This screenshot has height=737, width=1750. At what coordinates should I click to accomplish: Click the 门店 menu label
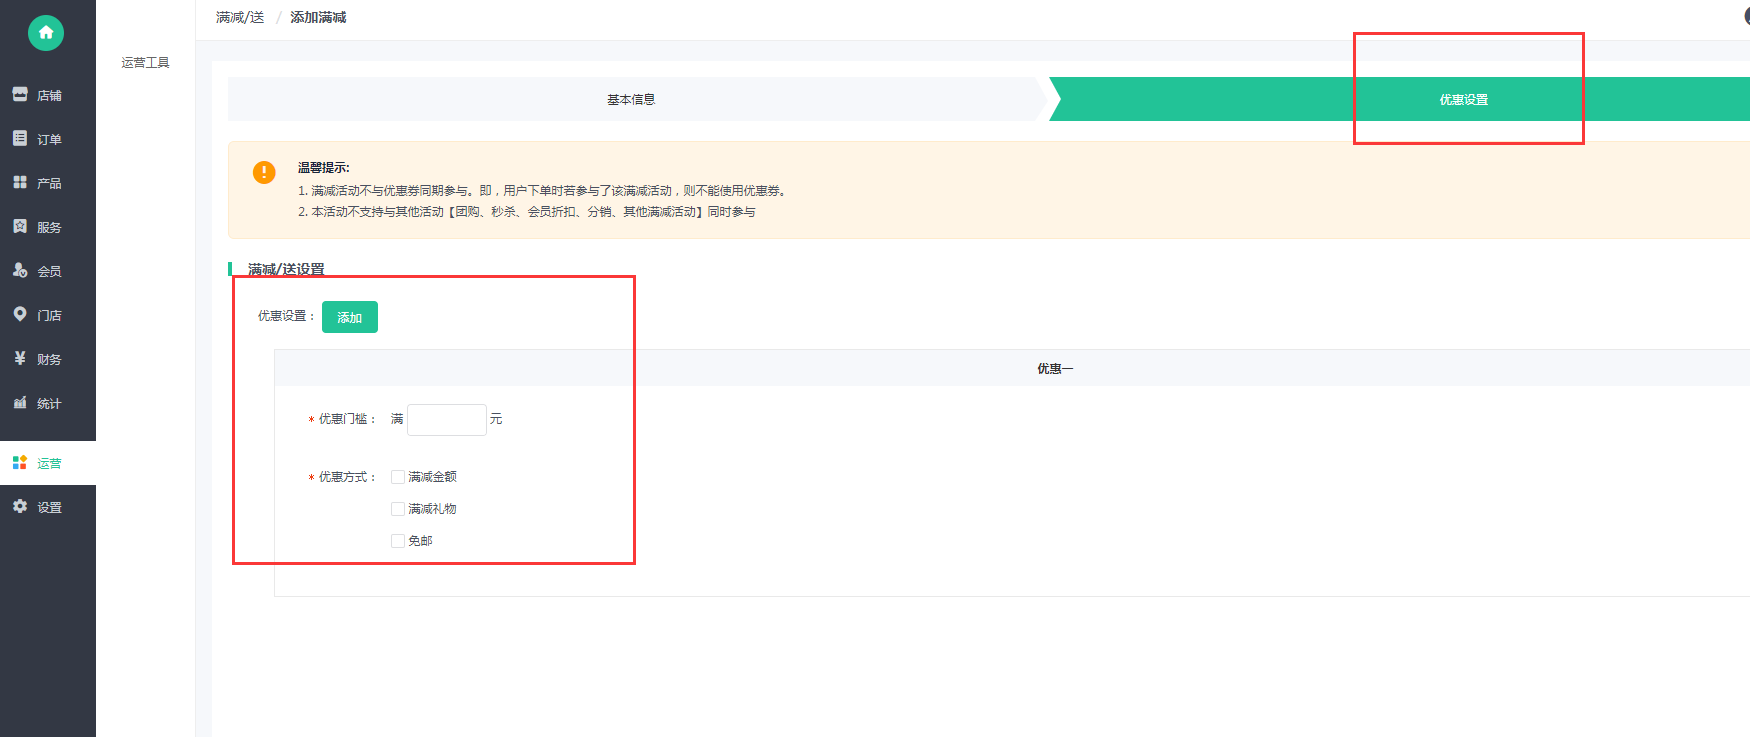pyautogui.click(x=49, y=315)
